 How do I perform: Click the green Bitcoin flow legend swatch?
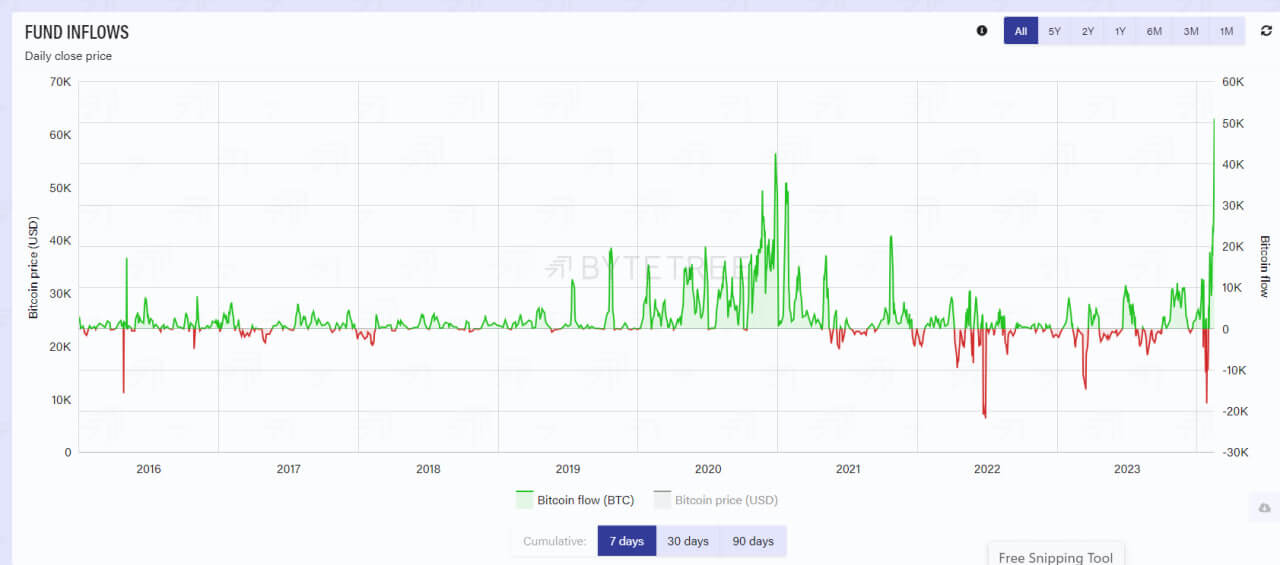pyautogui.click(x=524, y=500)
